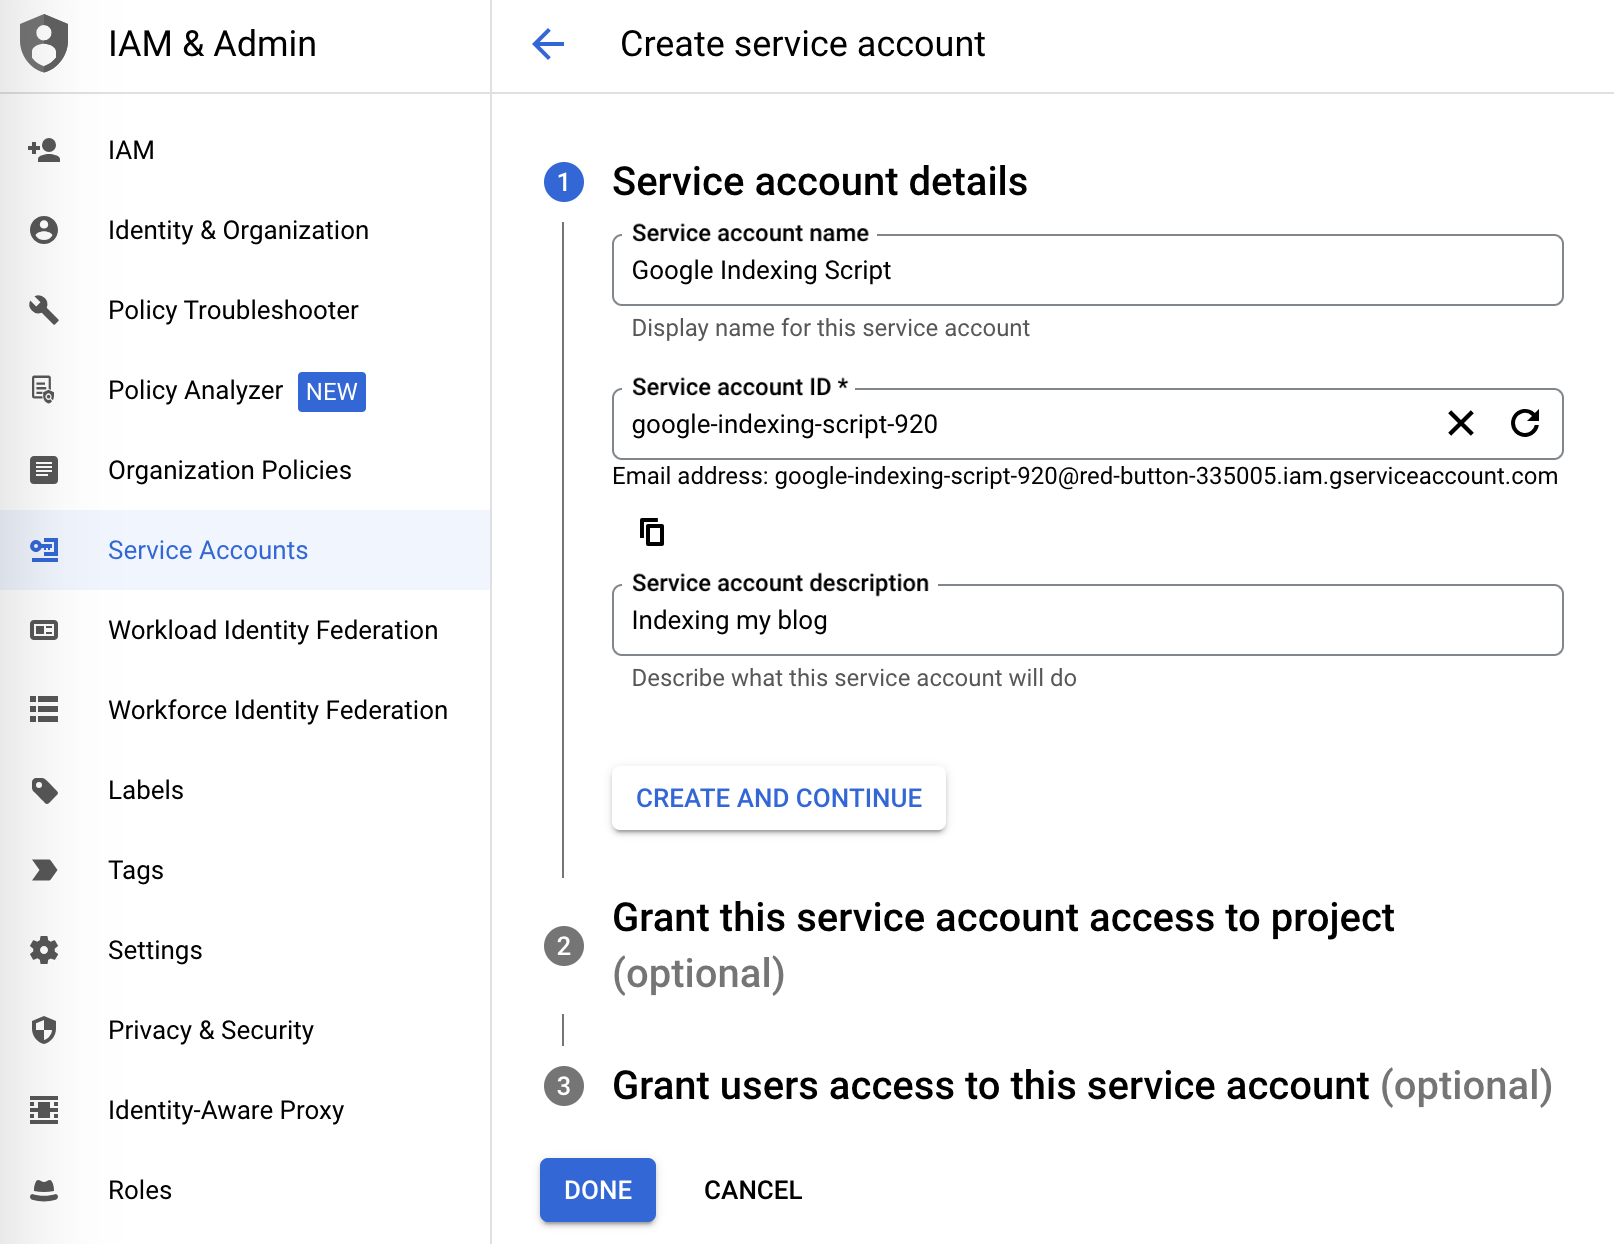Click the IAM add-person icon
Screen dimensions: 1614x1244
click(x=44, y=150)
